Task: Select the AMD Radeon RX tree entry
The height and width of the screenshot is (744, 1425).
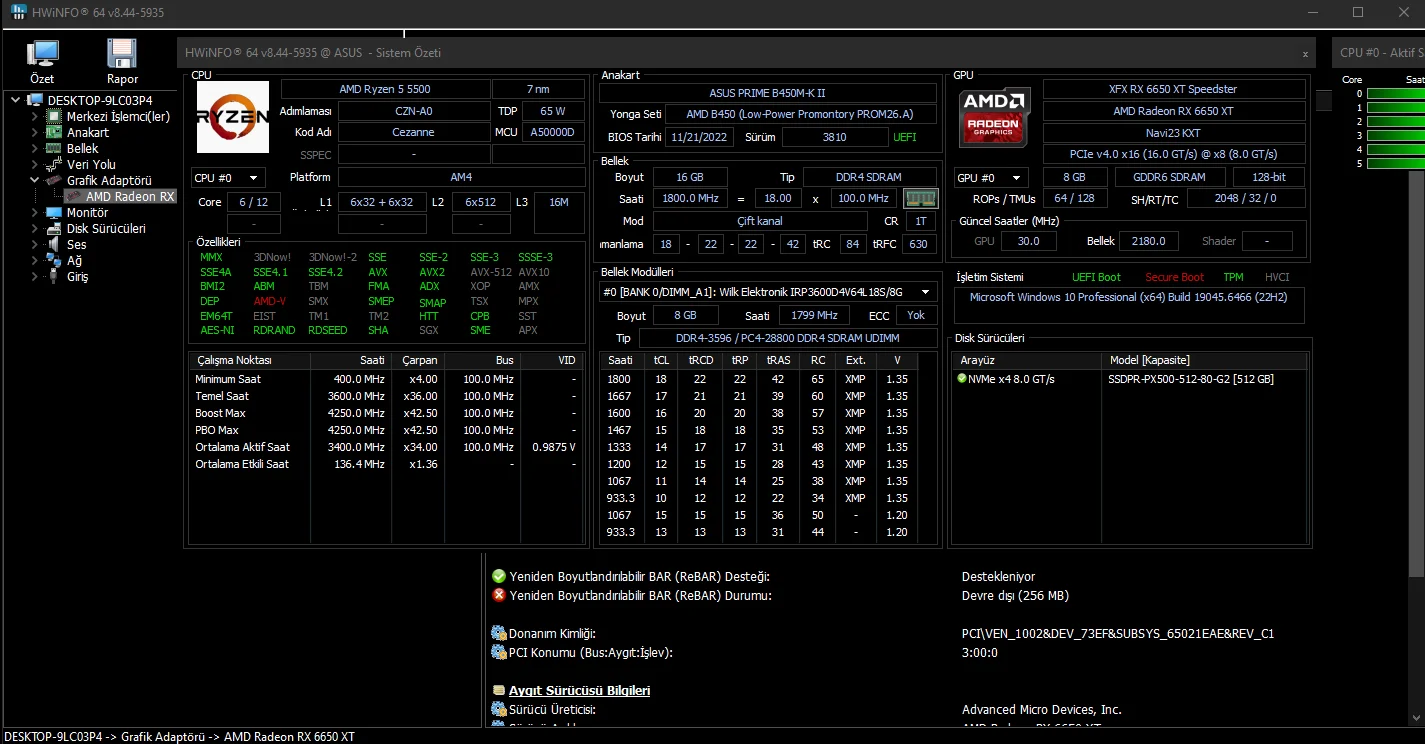Action: (130, 196)
